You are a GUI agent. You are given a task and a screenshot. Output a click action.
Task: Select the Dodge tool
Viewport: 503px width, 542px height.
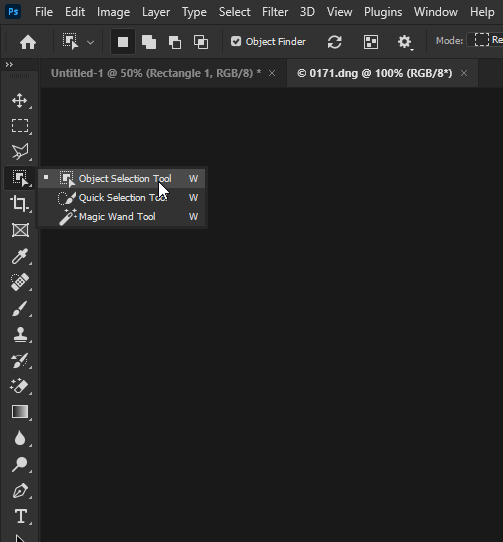[x=20, y=464]
